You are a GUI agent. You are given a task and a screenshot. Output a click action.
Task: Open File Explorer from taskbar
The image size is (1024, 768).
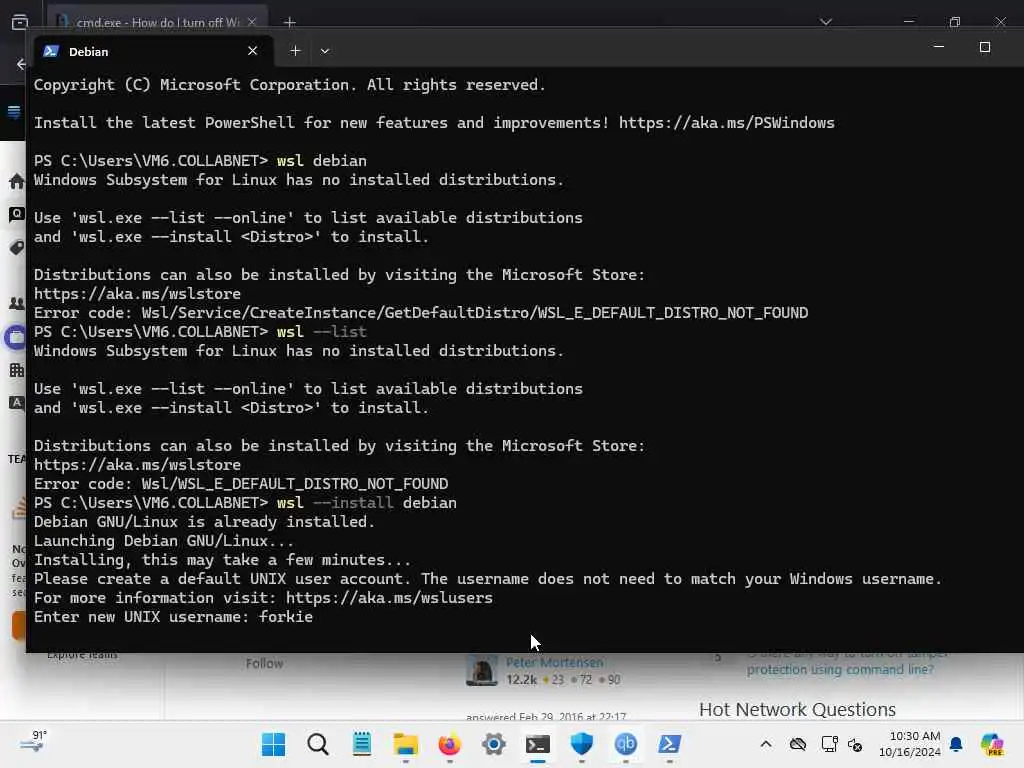click(406, 744)
